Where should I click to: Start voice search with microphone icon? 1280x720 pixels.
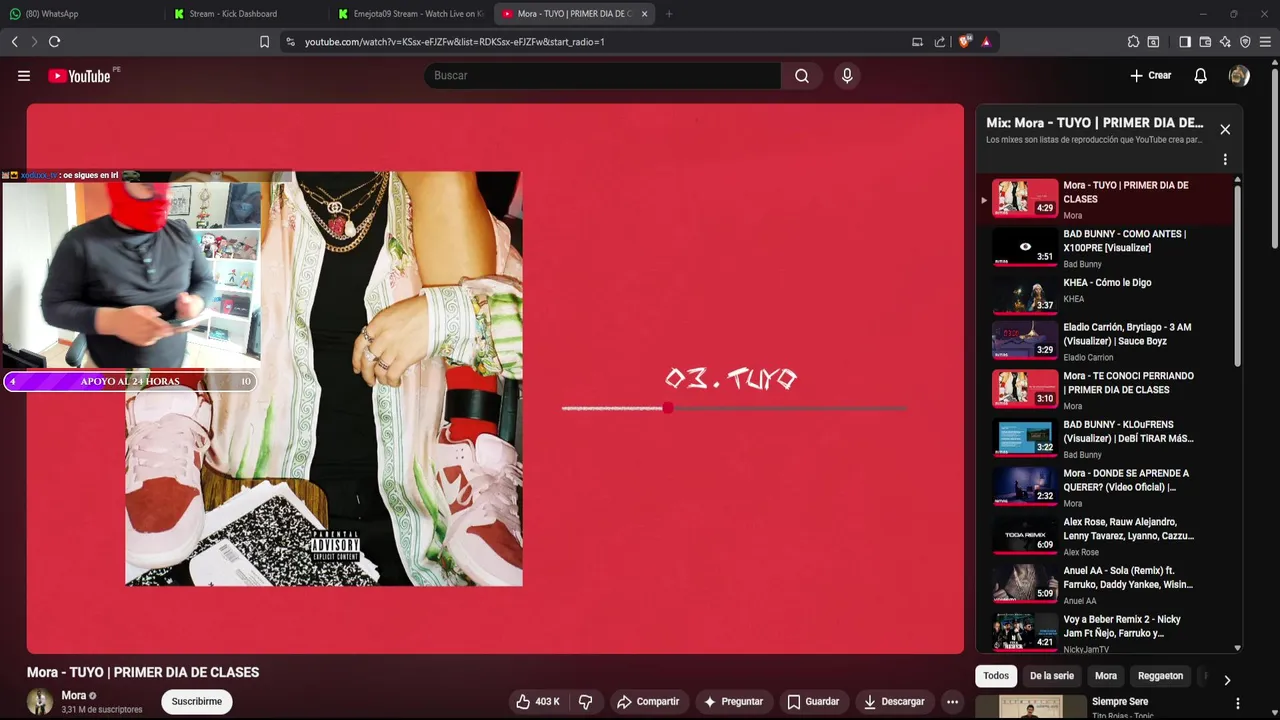[847, 76]
